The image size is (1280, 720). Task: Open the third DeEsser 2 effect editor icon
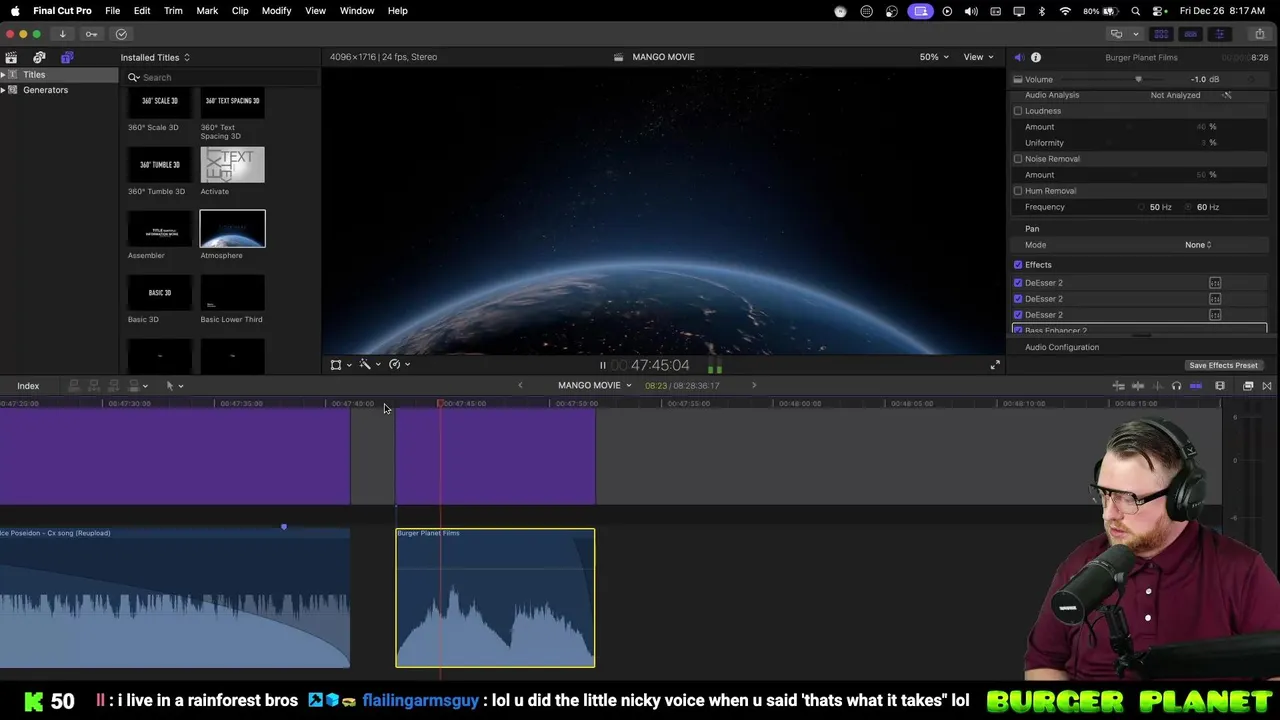tap(1215, 315)
